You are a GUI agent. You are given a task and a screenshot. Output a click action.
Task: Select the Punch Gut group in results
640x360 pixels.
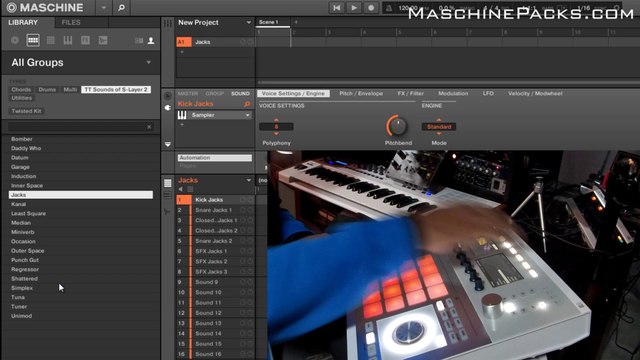click(81, 260)
